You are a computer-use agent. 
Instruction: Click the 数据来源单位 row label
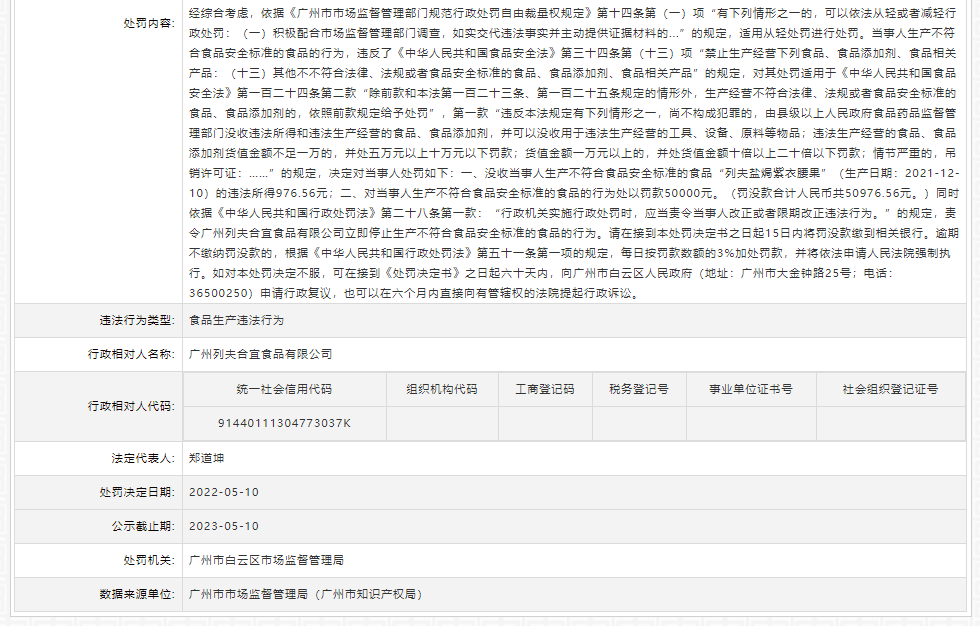pyautogui.click(x=135, y=594)
